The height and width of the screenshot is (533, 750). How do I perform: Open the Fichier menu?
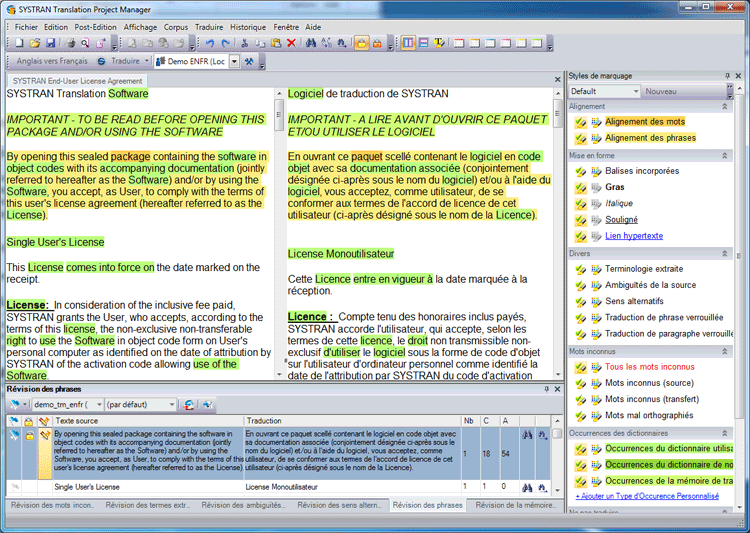click(26, 27)
